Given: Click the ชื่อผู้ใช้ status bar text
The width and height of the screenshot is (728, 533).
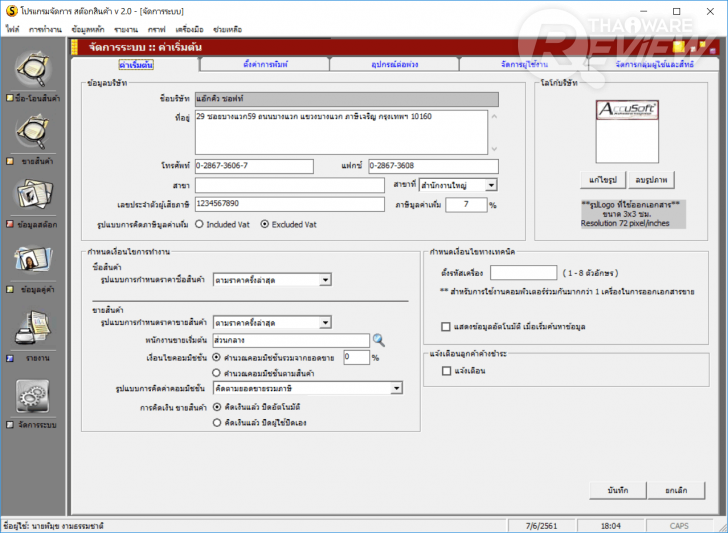Looking at the screenshot, I should point(53,526).
